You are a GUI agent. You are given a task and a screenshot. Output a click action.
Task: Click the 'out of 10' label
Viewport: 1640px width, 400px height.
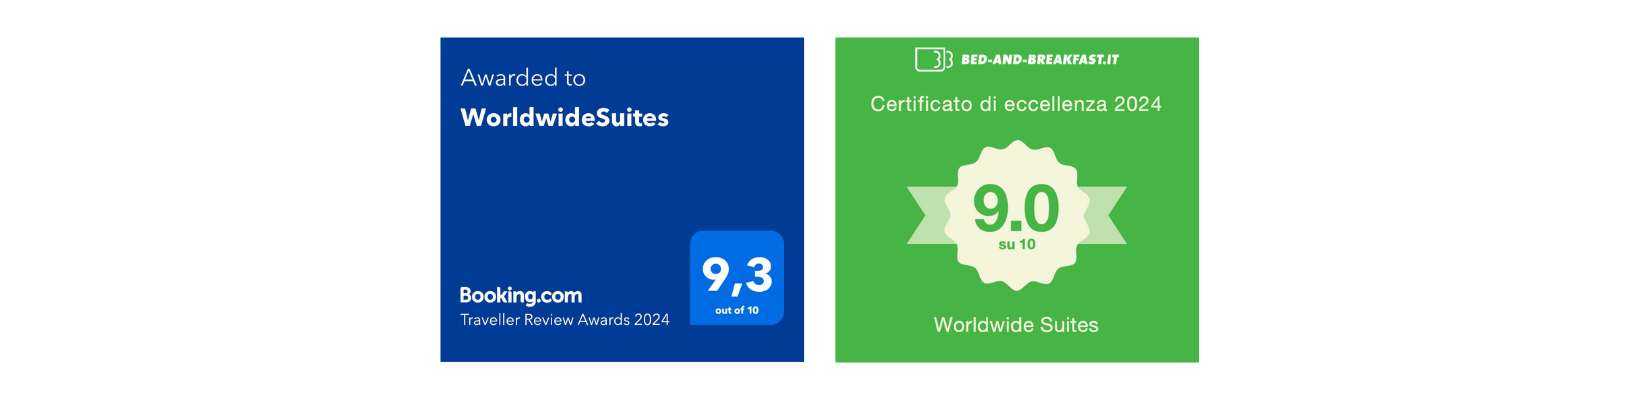click(737, 310)
